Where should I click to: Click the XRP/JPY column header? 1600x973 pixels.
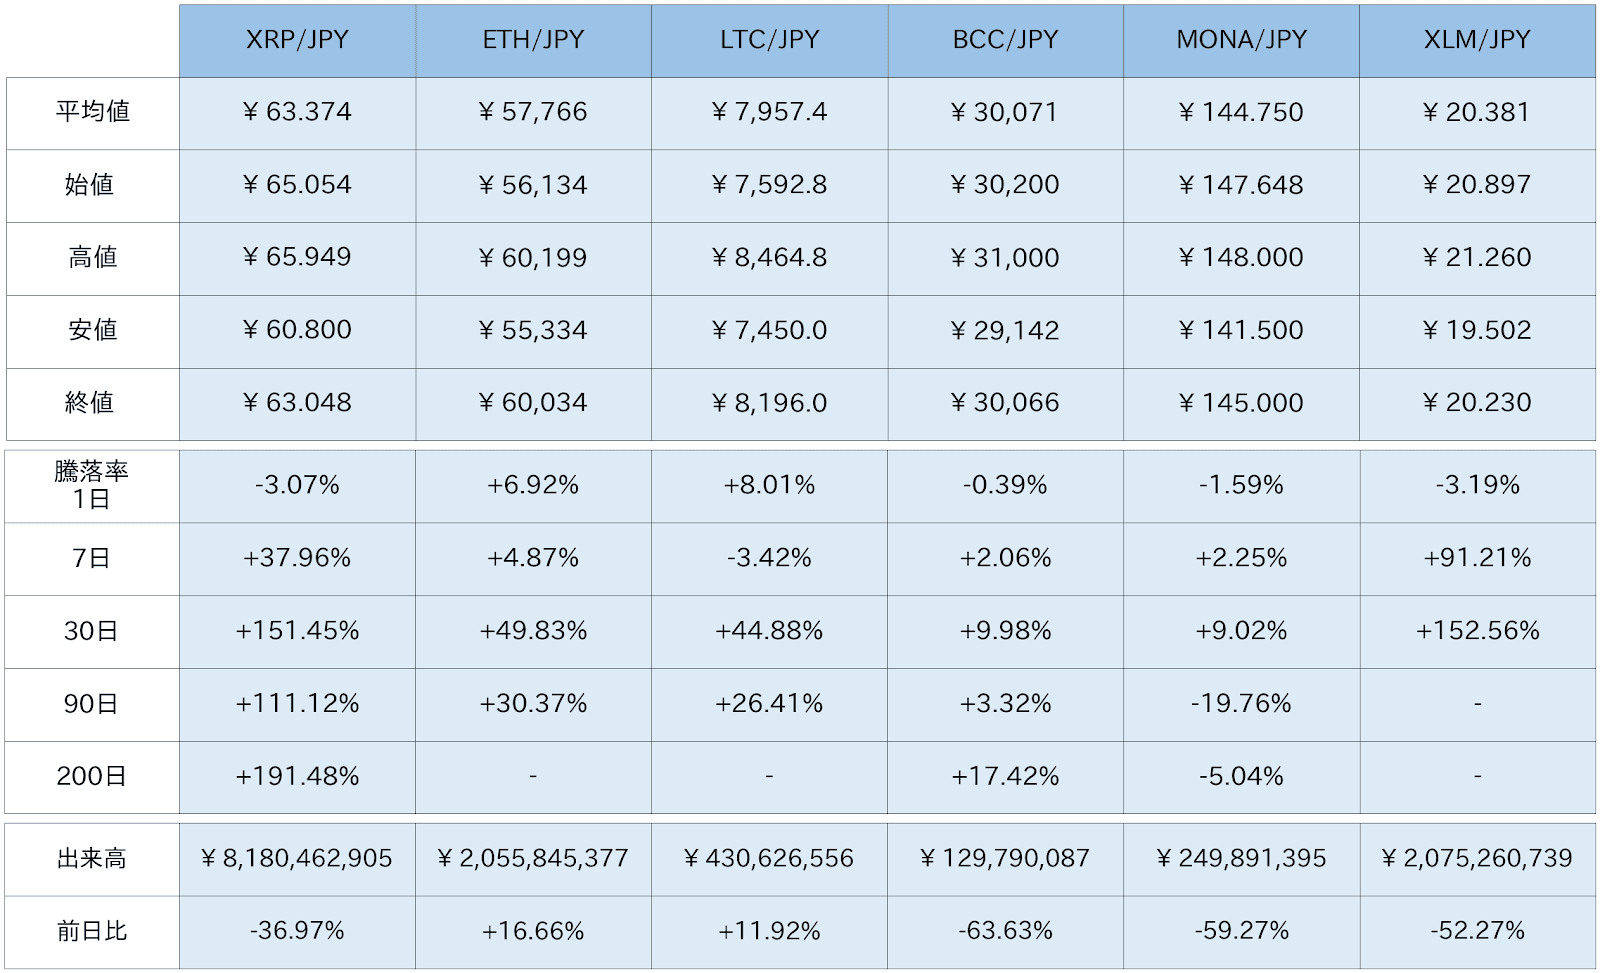(x=297, y=40)
